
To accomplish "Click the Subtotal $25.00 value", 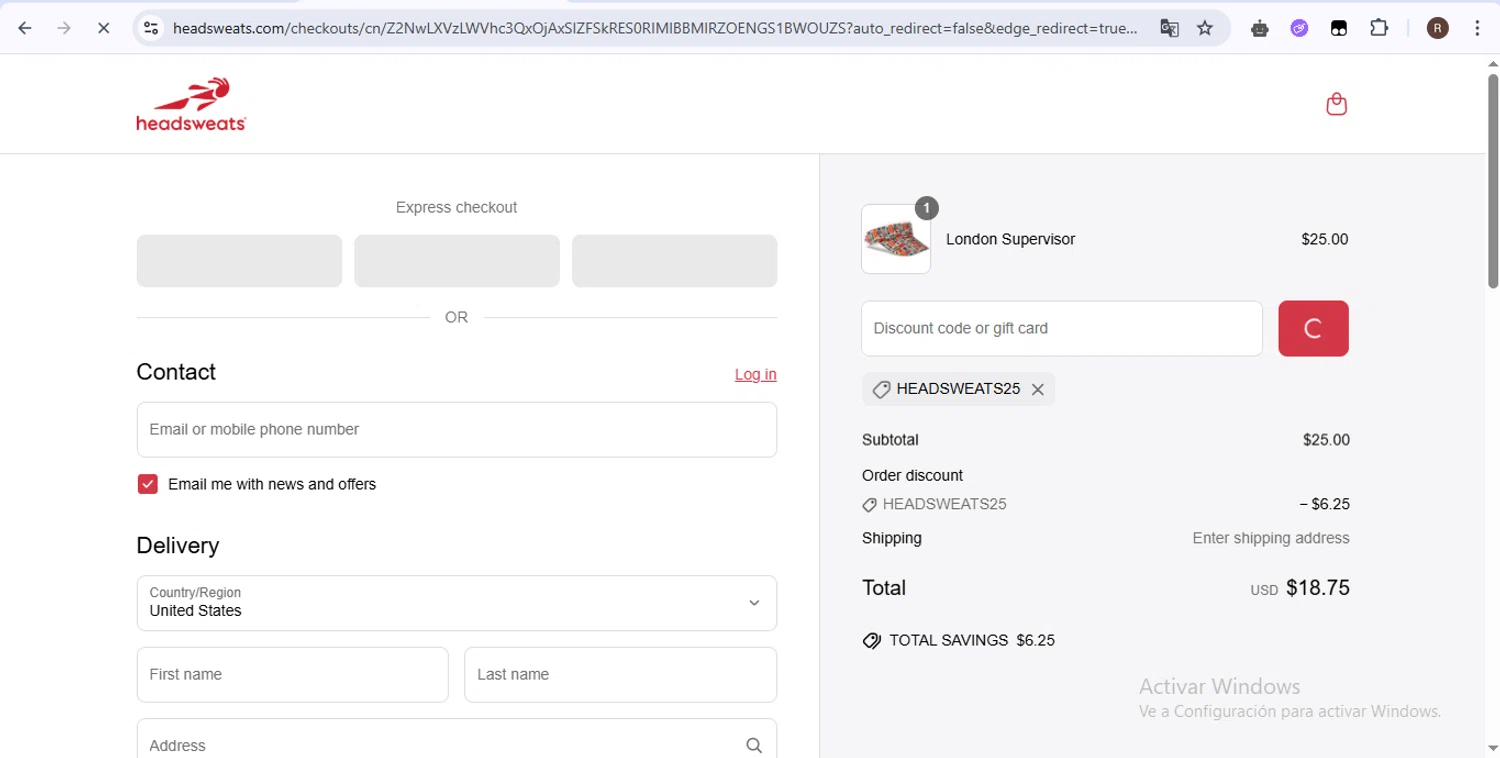I will 1326,440.
